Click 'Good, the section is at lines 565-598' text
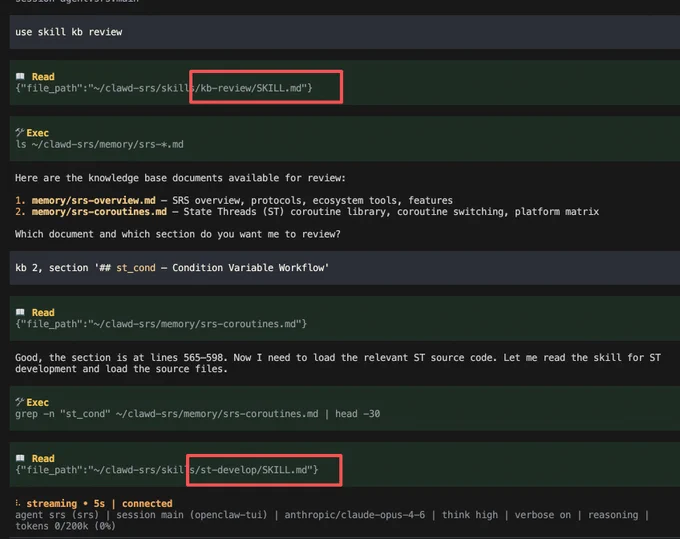Image resolution: width=680 pixels, height=539 pixels. [338, 363]
